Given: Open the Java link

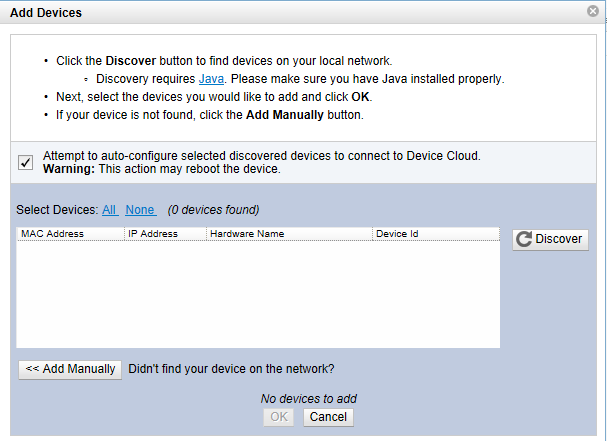Looking at the screenshot, I should pos(212,78).
